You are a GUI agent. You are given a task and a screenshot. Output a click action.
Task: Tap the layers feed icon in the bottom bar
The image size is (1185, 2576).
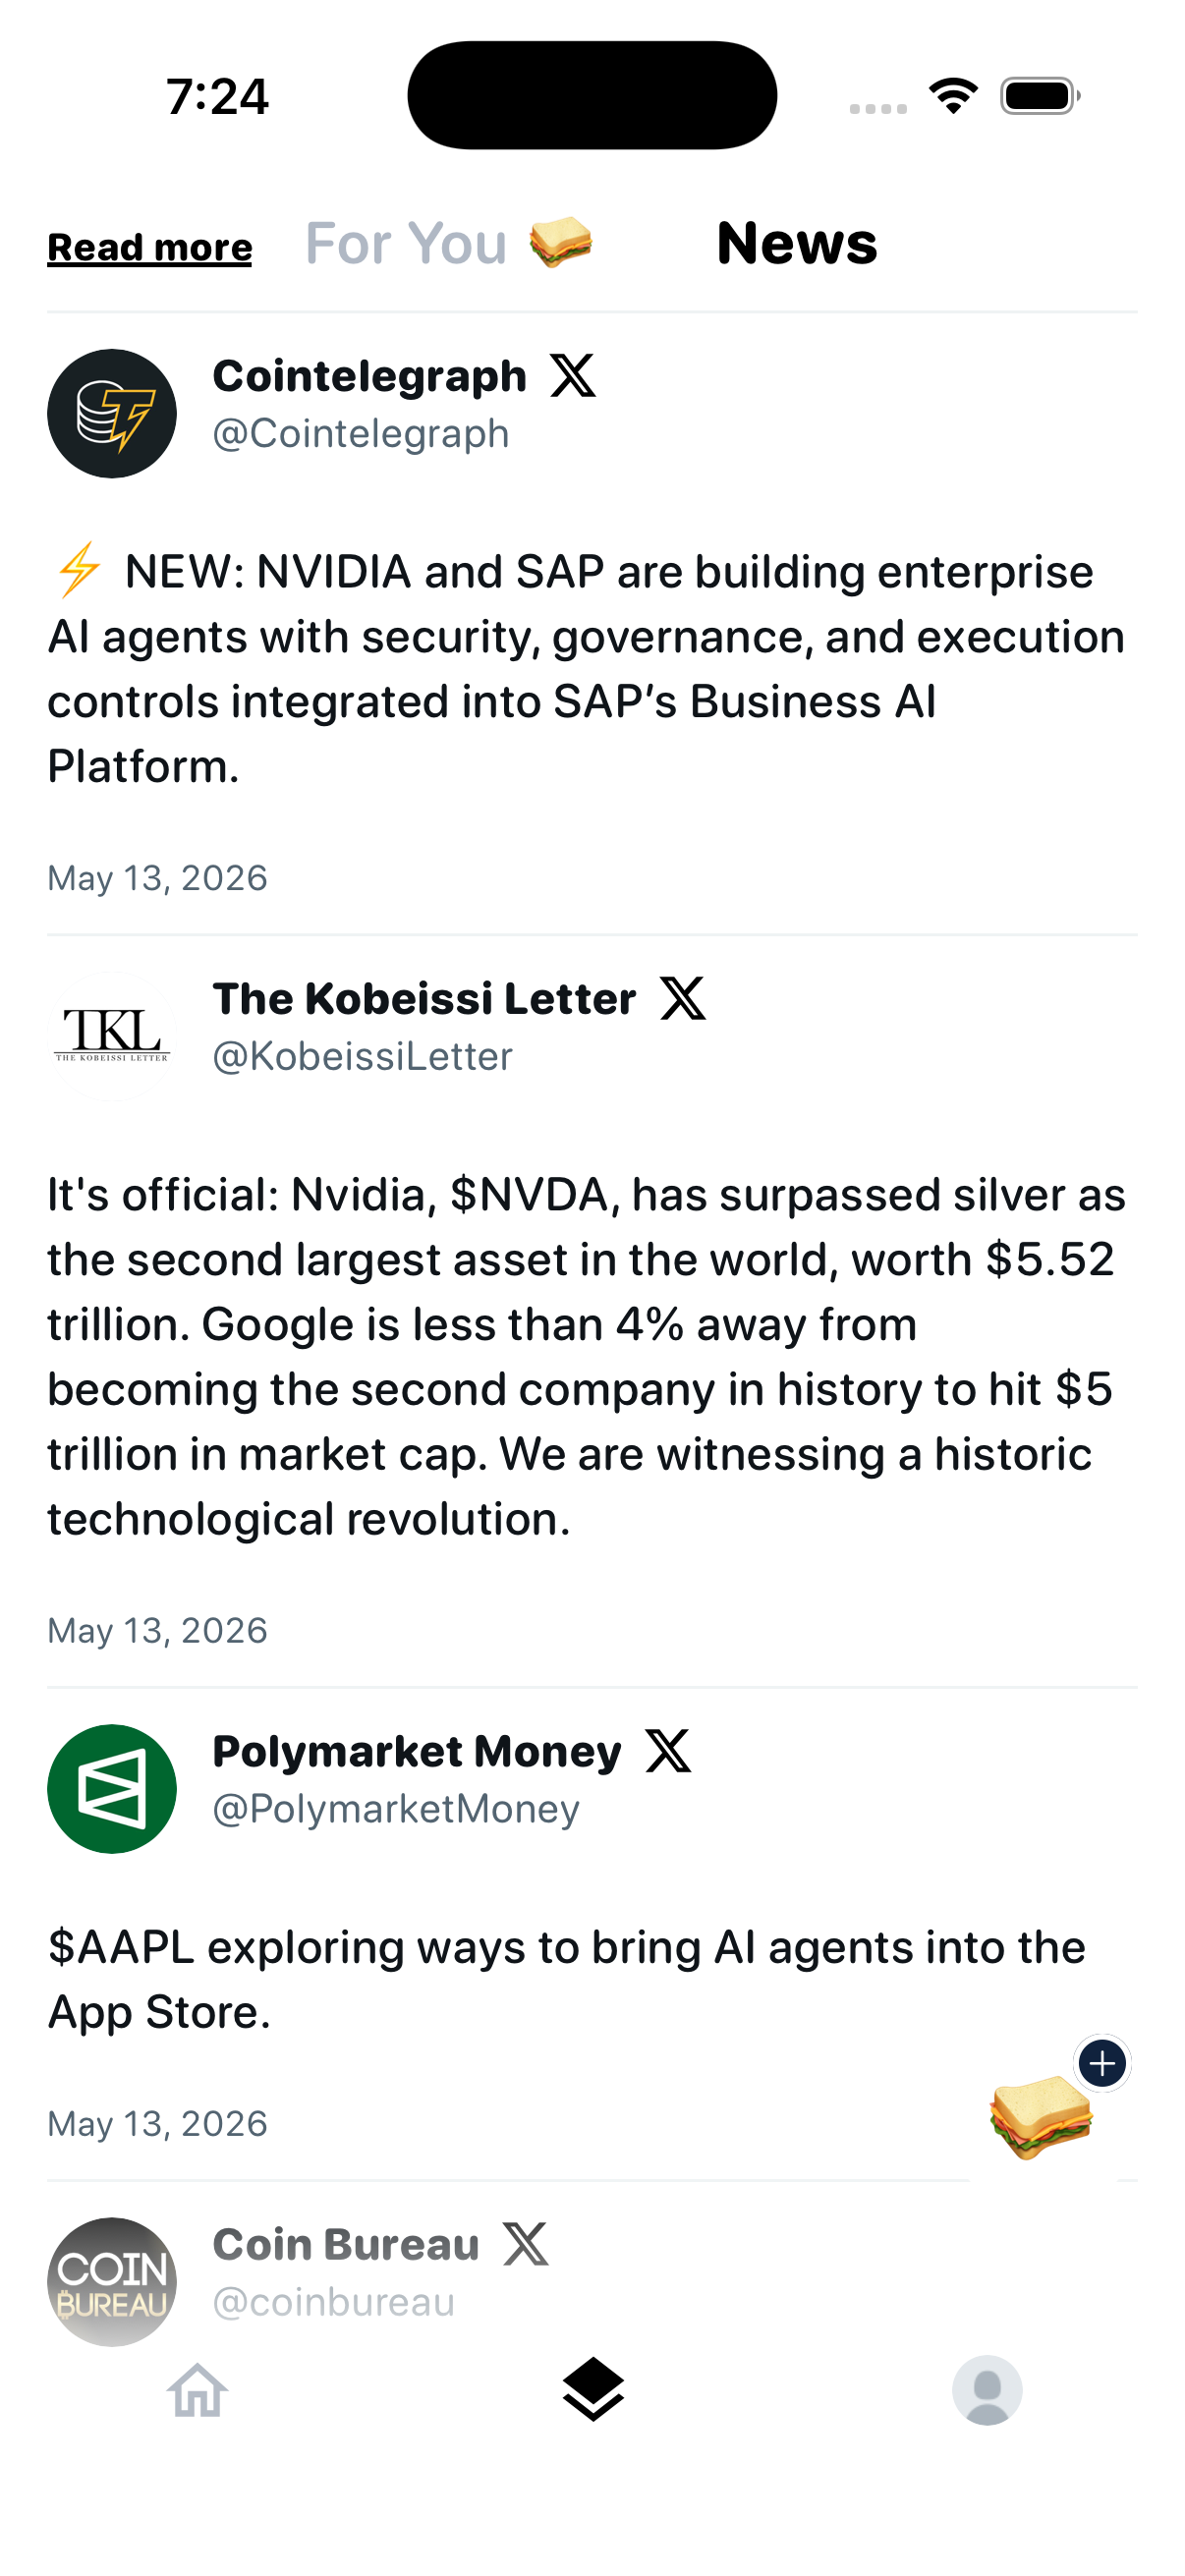pos(593,2389)
